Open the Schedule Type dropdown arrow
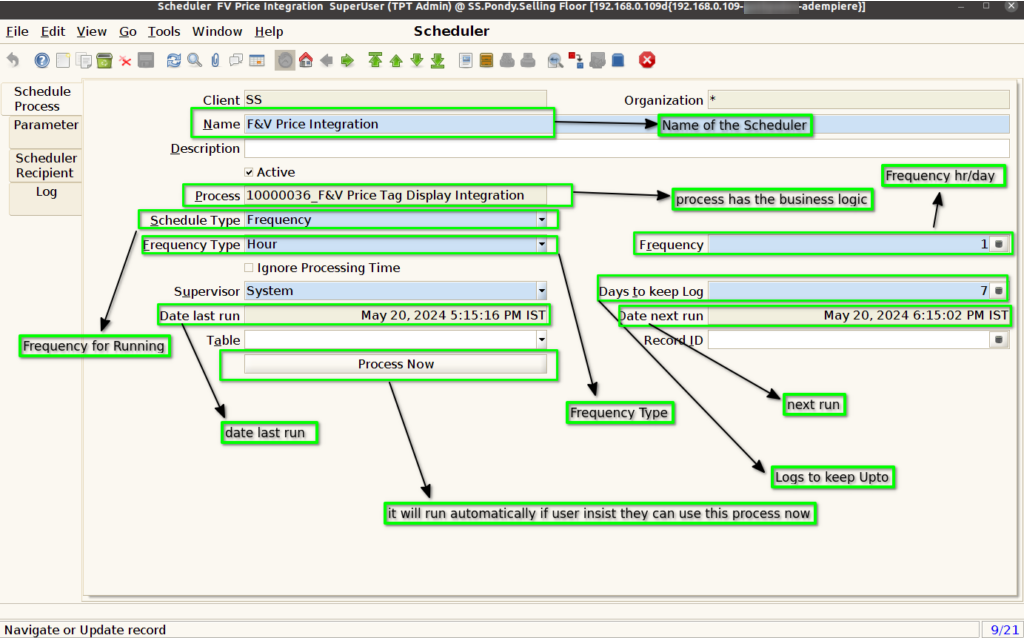This screenshot has width=1024, height=638. (541, 220)
